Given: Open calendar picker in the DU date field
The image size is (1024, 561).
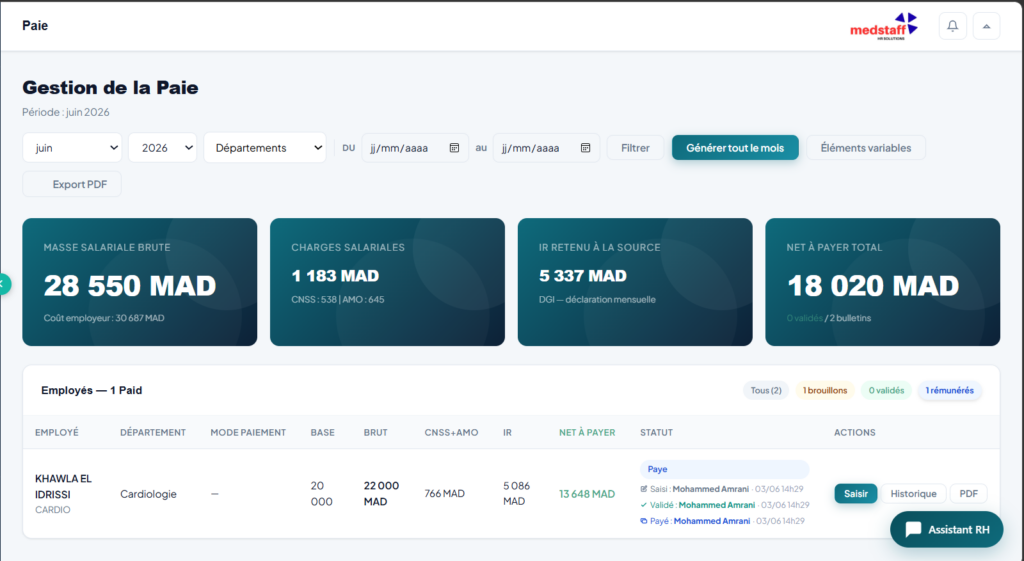Looking at the screenshot, I should [x=455, y=148].
